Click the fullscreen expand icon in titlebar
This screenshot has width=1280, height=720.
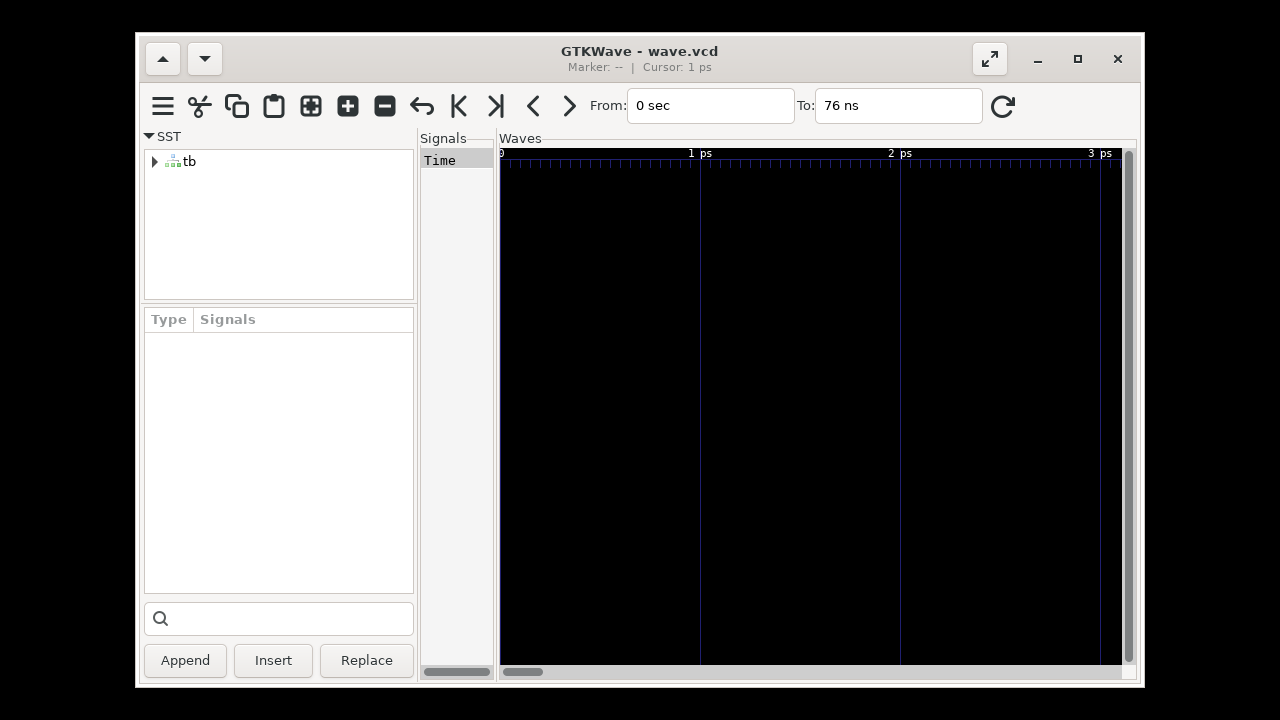click(990, 59)
